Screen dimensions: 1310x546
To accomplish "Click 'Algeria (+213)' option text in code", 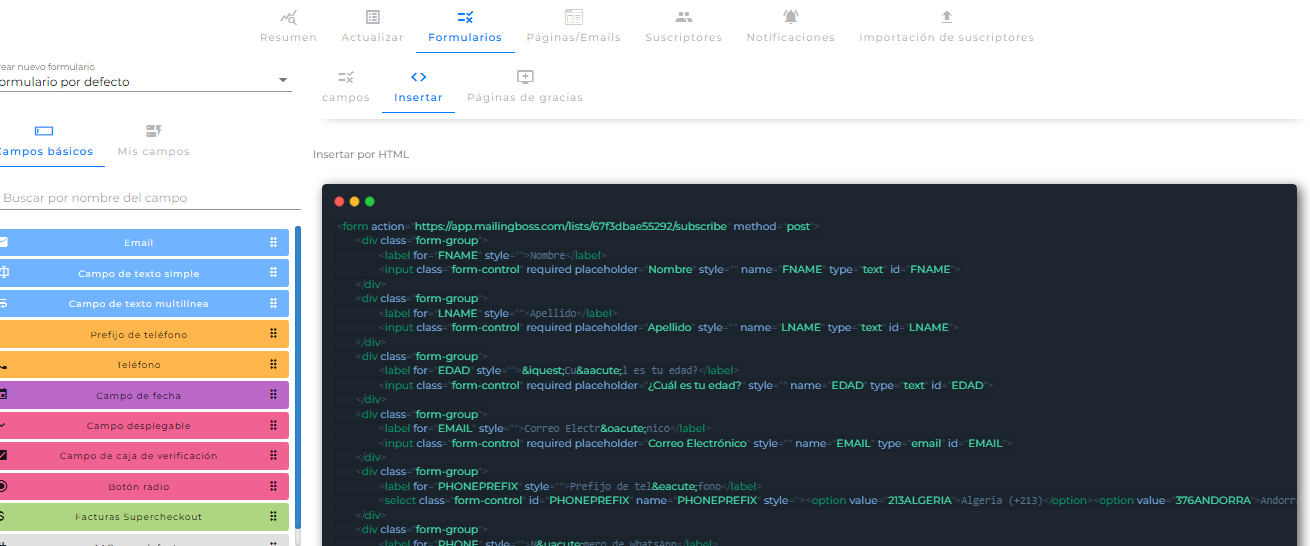I will [x=1002, y=500].
